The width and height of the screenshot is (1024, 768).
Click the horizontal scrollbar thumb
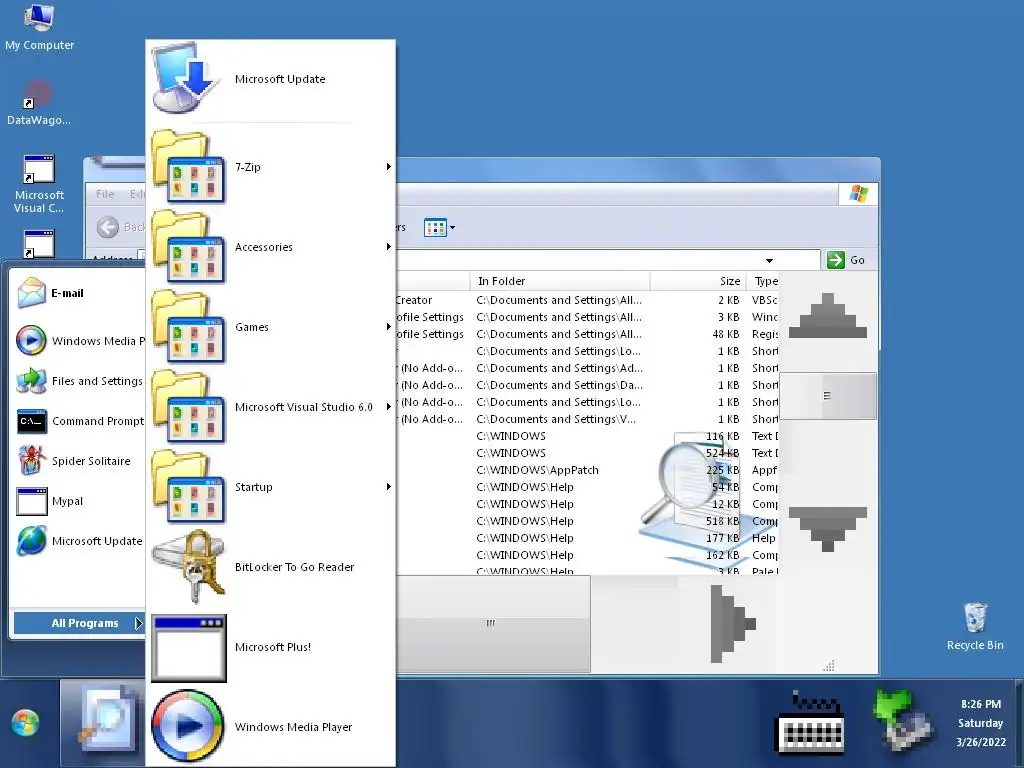click(x=493, y=624)
